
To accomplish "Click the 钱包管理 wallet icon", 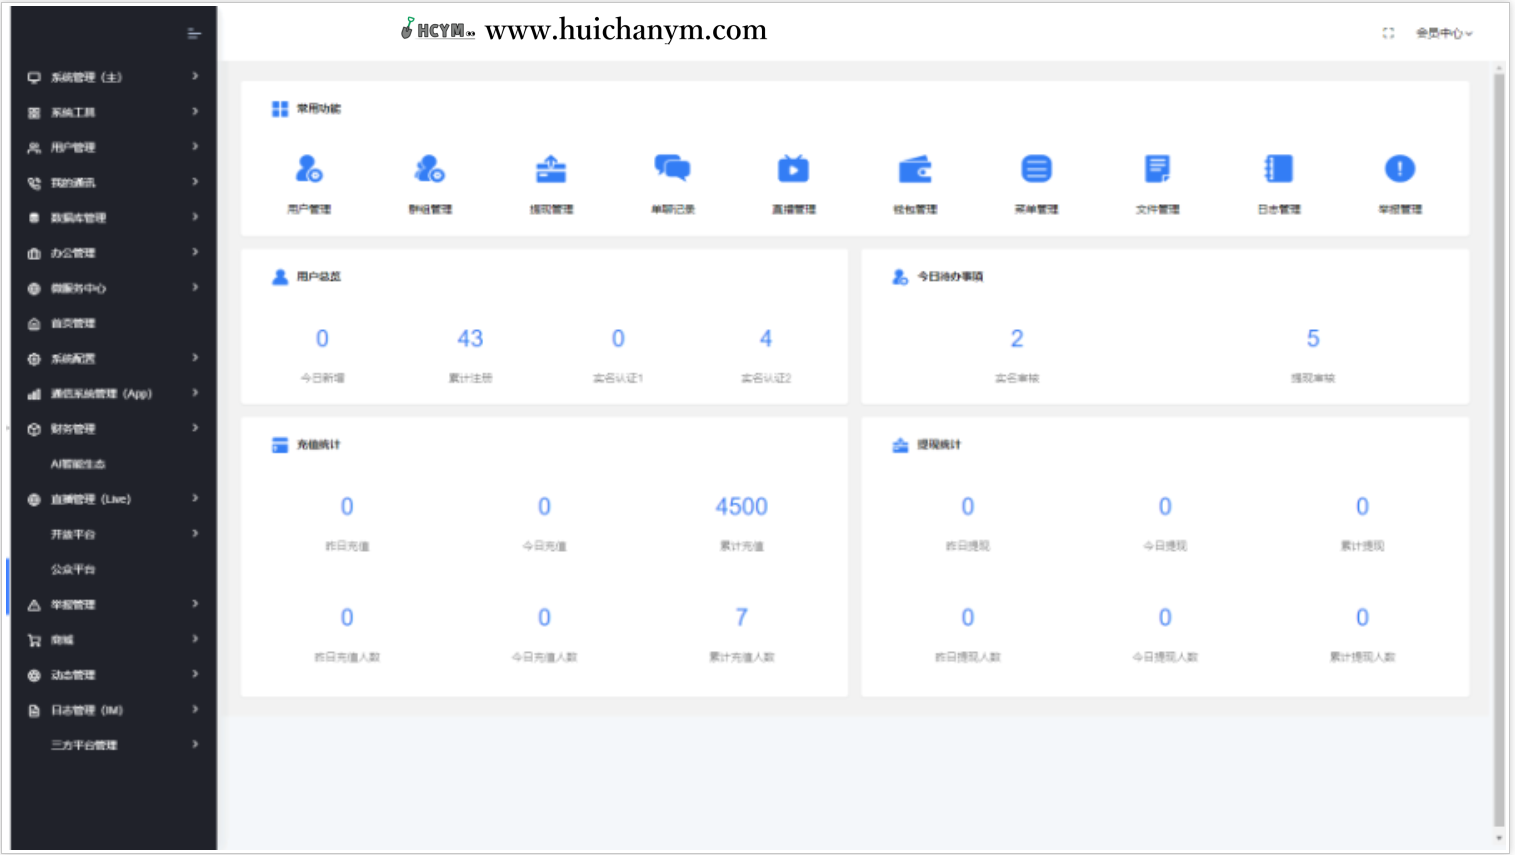I will click(915, 170).
